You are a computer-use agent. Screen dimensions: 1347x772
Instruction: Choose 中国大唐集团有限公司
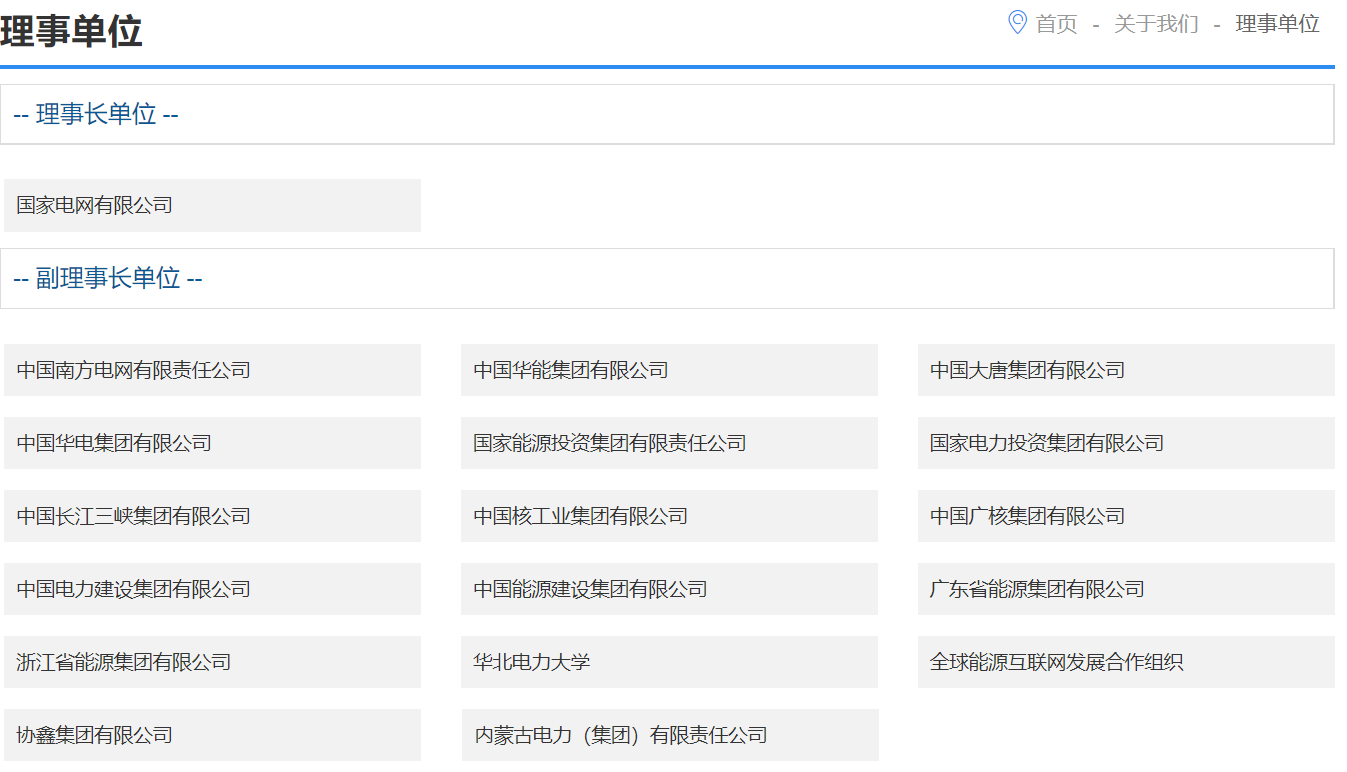click(x=1126, y=370)
